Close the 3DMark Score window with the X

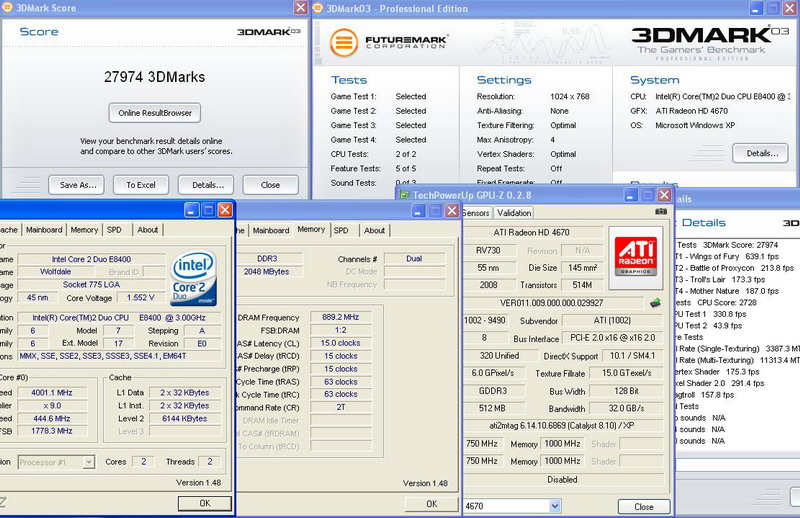coord(301,8)
